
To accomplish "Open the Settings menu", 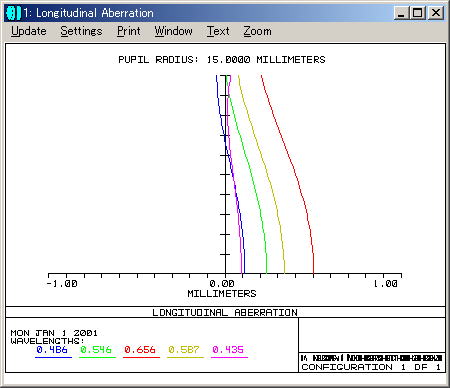I will [81, 31].
